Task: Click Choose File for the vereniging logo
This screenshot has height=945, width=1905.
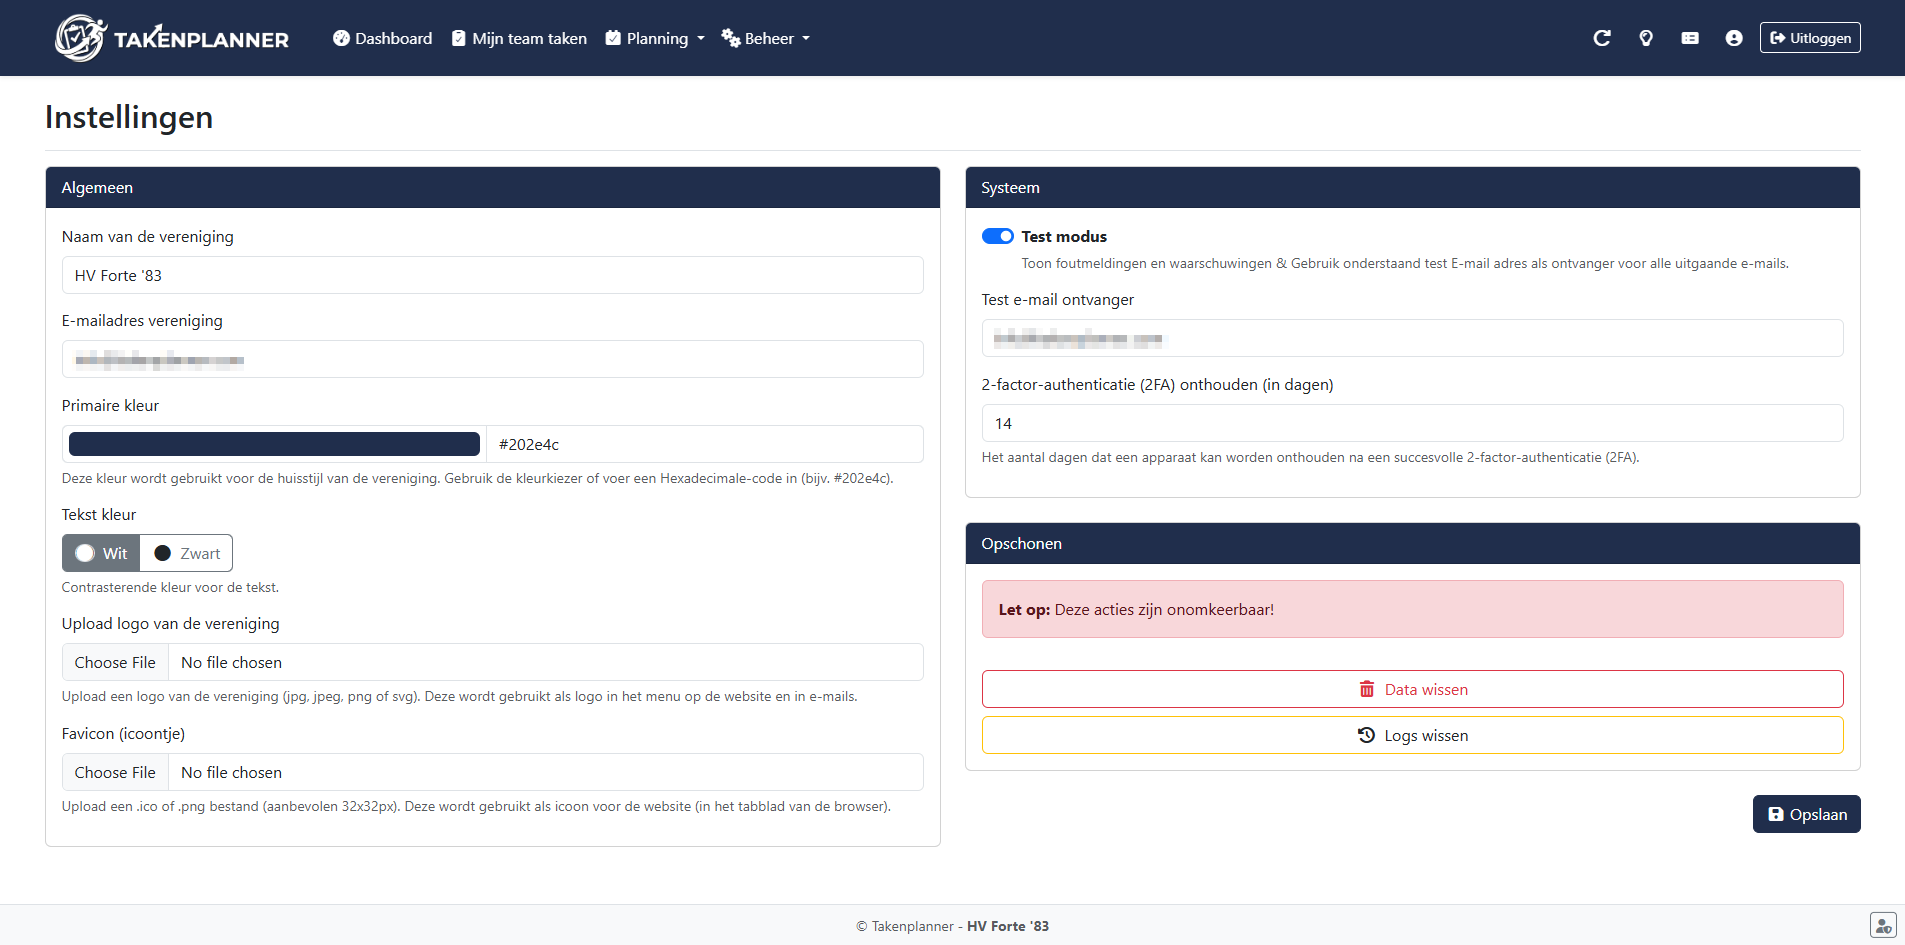Action: 115,662
